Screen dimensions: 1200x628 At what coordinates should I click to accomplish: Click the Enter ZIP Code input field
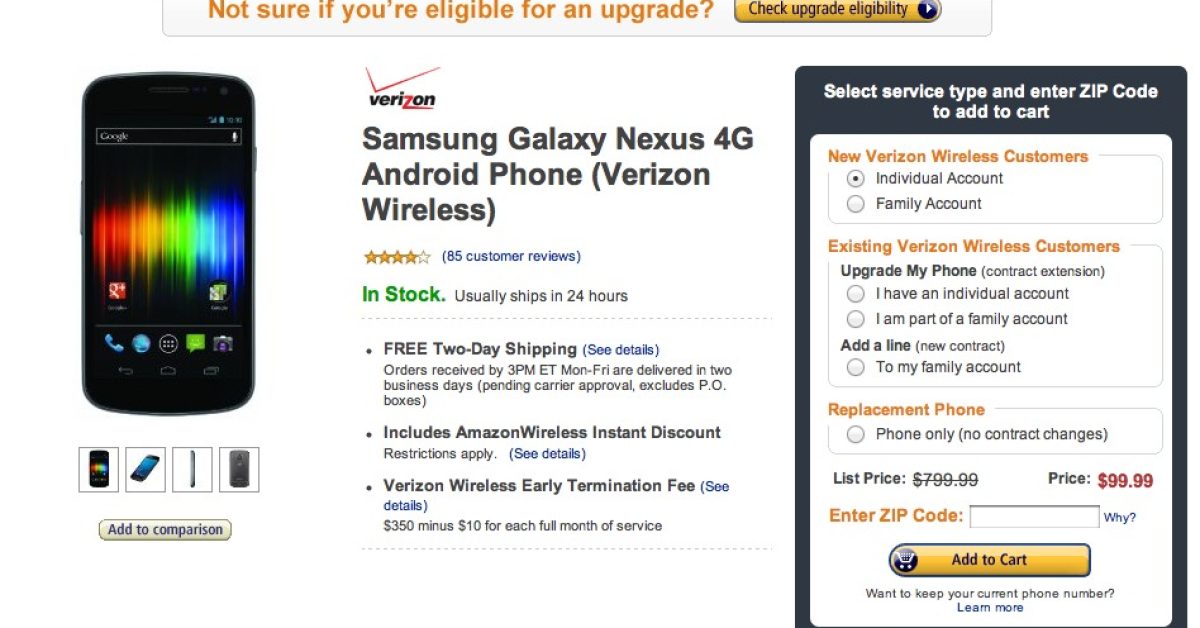click(x=1034, y=517)
